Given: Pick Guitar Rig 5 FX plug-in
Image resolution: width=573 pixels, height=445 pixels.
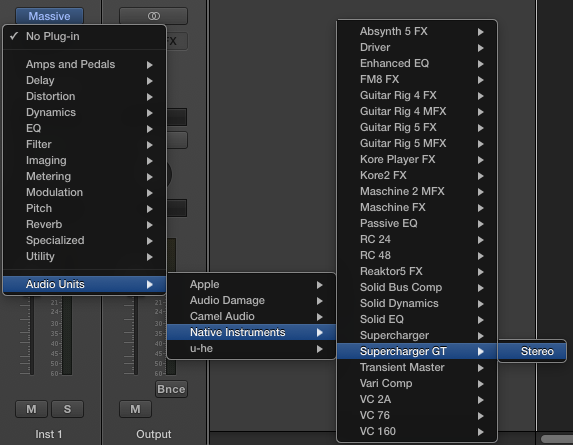Looking at the screenshot, I should tap(417, 128).
